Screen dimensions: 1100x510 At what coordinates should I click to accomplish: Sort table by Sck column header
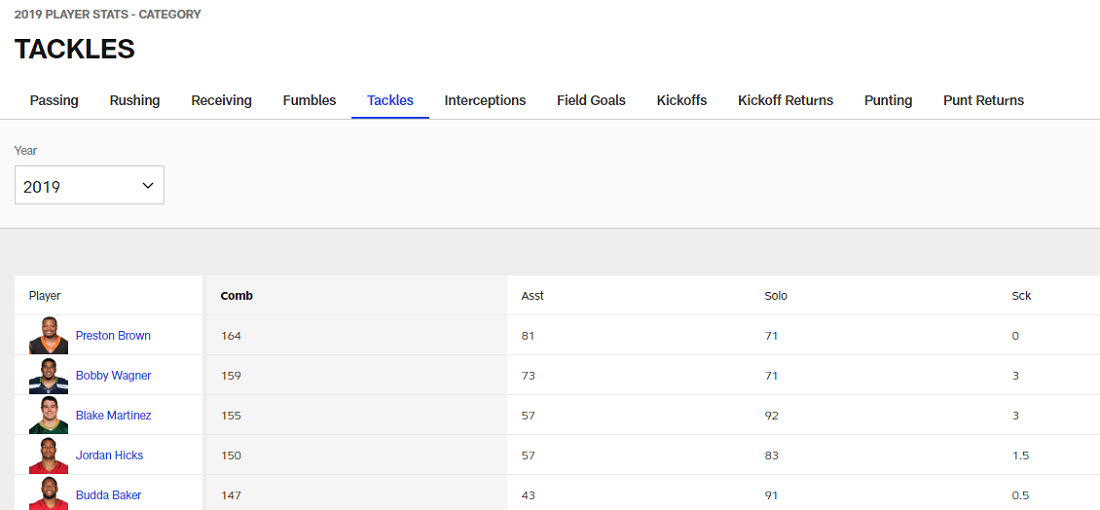click(1021, 296)
